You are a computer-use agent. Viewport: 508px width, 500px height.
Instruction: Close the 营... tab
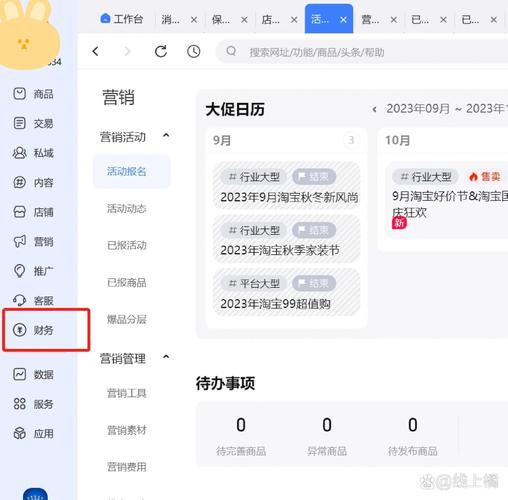pos(394,20)
